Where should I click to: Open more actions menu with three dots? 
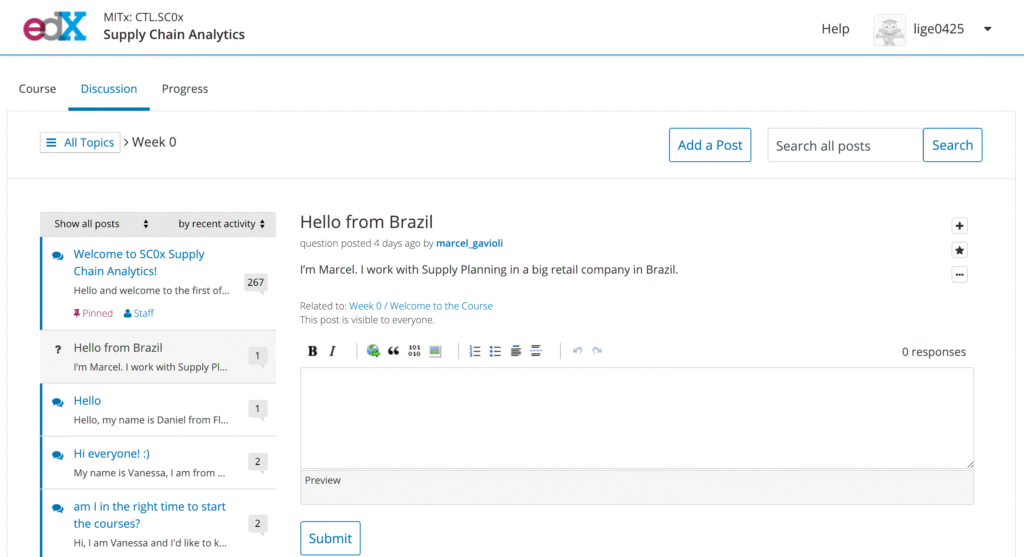coord(960,275)
